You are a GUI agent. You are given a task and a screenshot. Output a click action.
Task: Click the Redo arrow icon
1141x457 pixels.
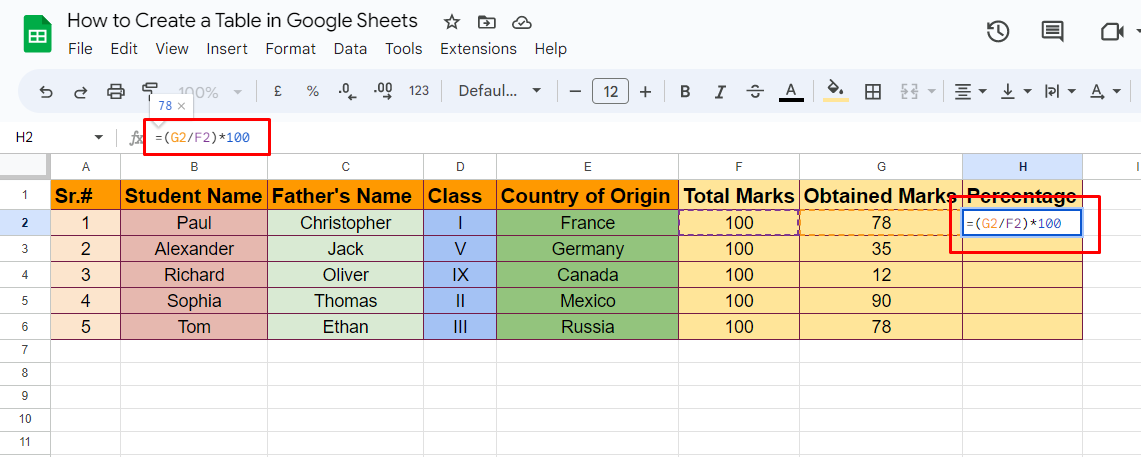click(x=81, y=92)
